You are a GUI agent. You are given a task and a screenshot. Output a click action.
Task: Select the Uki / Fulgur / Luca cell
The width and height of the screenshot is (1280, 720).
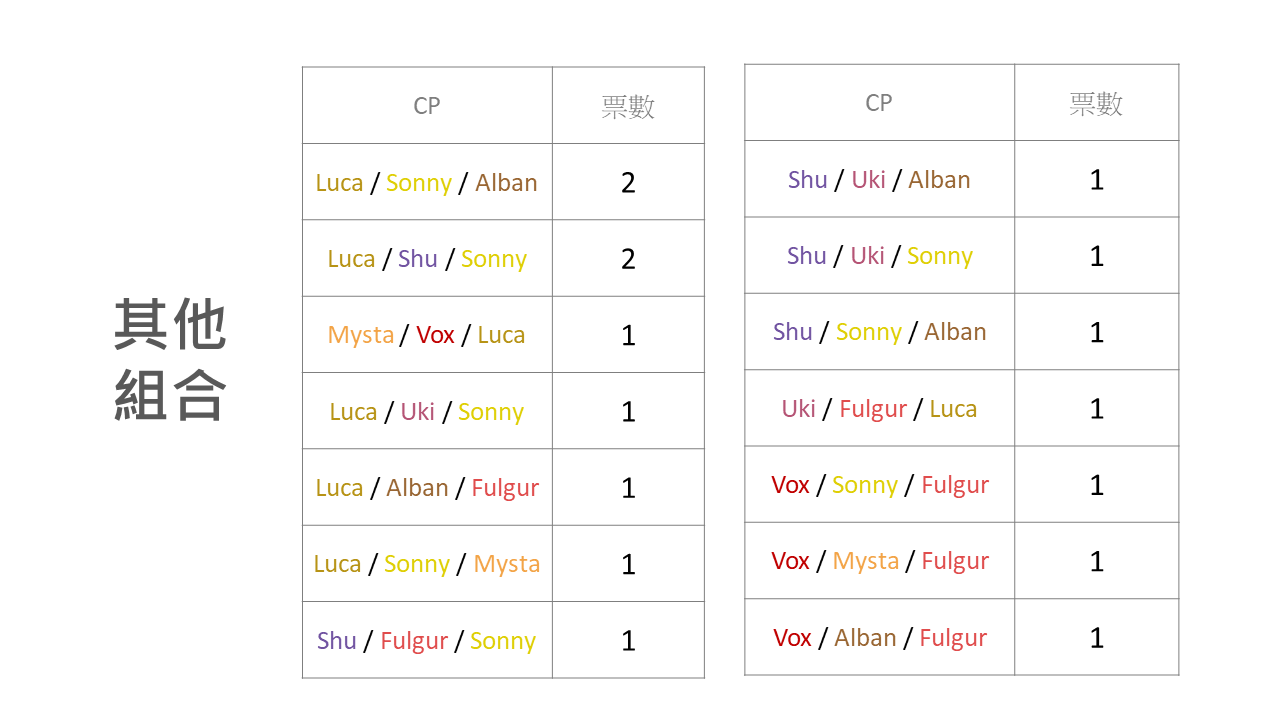[x=879, y=408]
